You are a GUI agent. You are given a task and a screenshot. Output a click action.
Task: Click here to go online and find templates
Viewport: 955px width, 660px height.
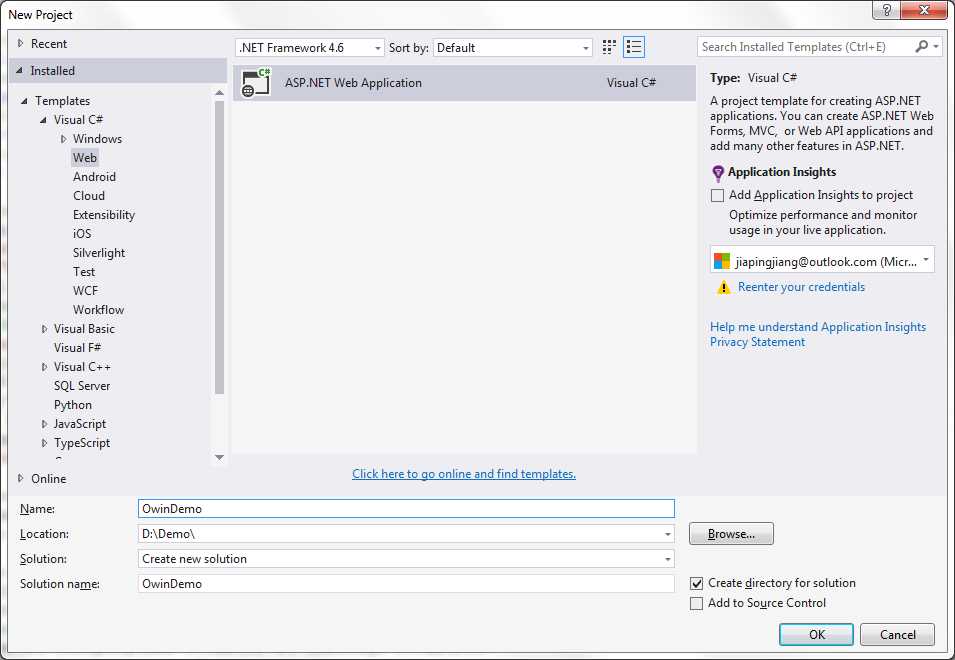pyautogui.click(x=463, y=474)
